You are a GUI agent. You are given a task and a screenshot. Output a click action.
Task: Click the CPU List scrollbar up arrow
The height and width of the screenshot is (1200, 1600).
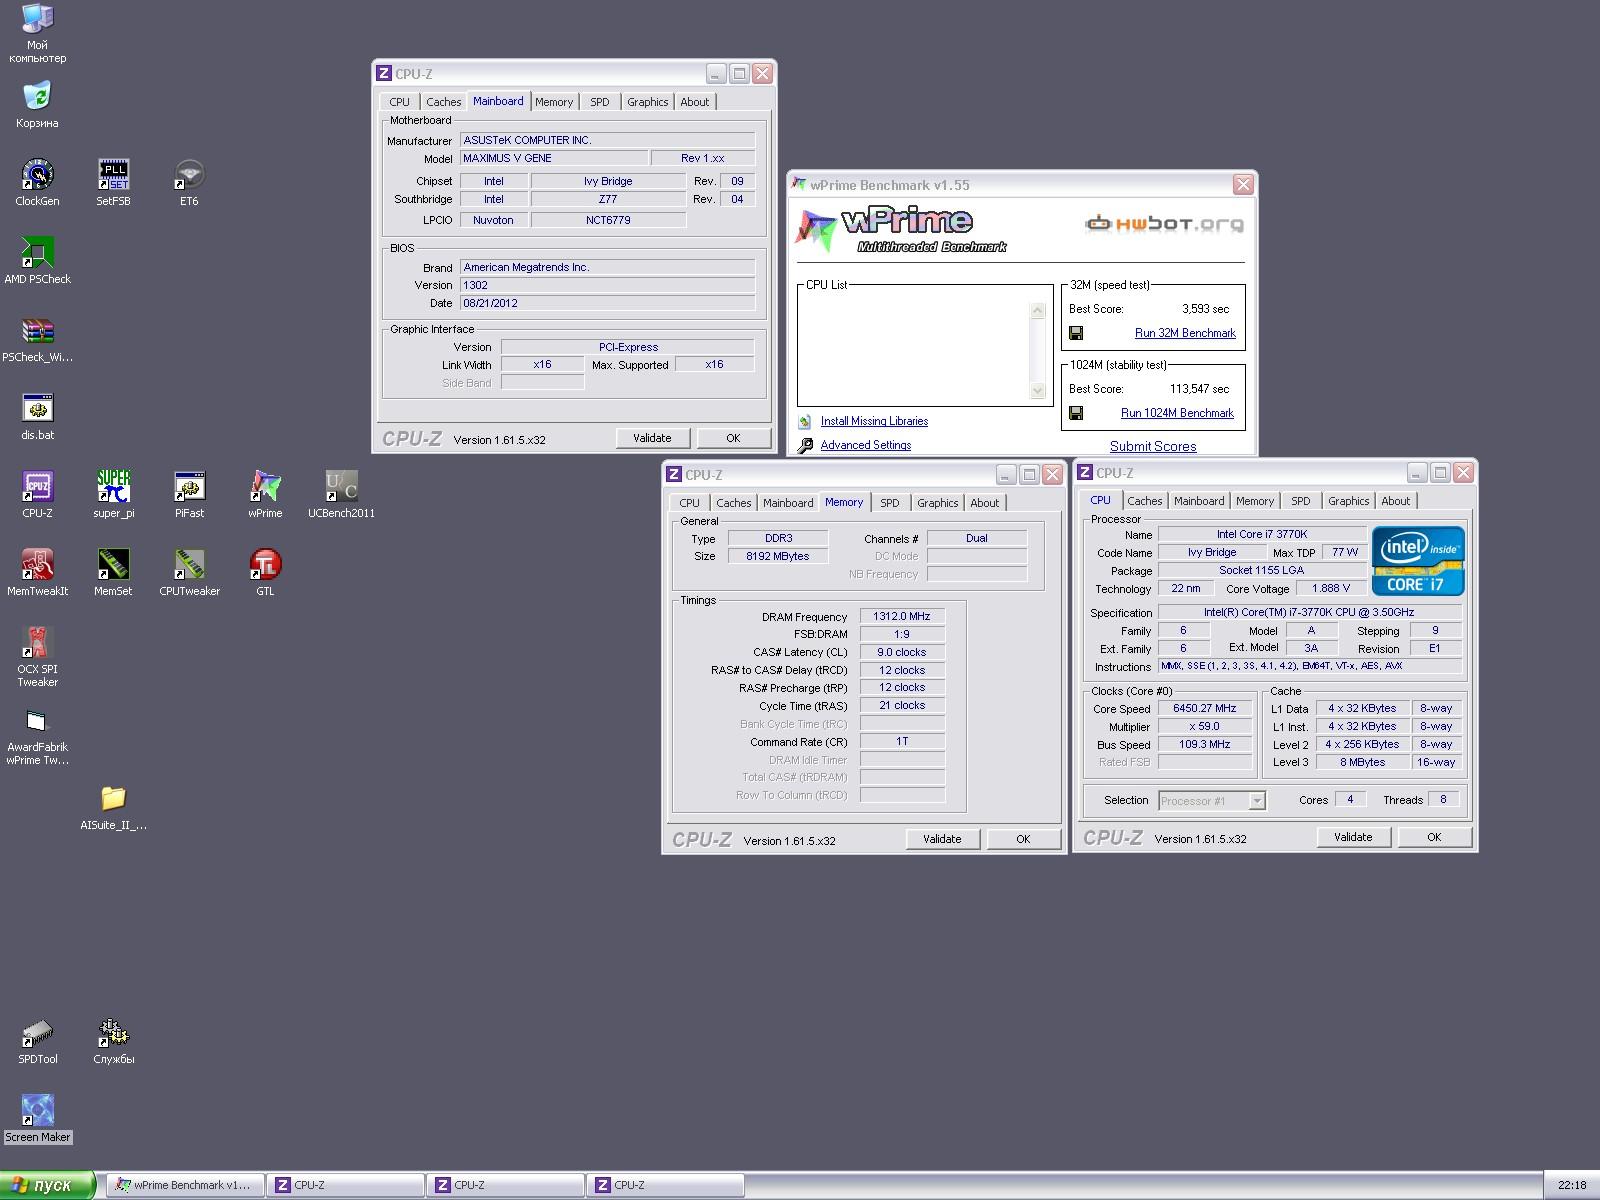1037,310
